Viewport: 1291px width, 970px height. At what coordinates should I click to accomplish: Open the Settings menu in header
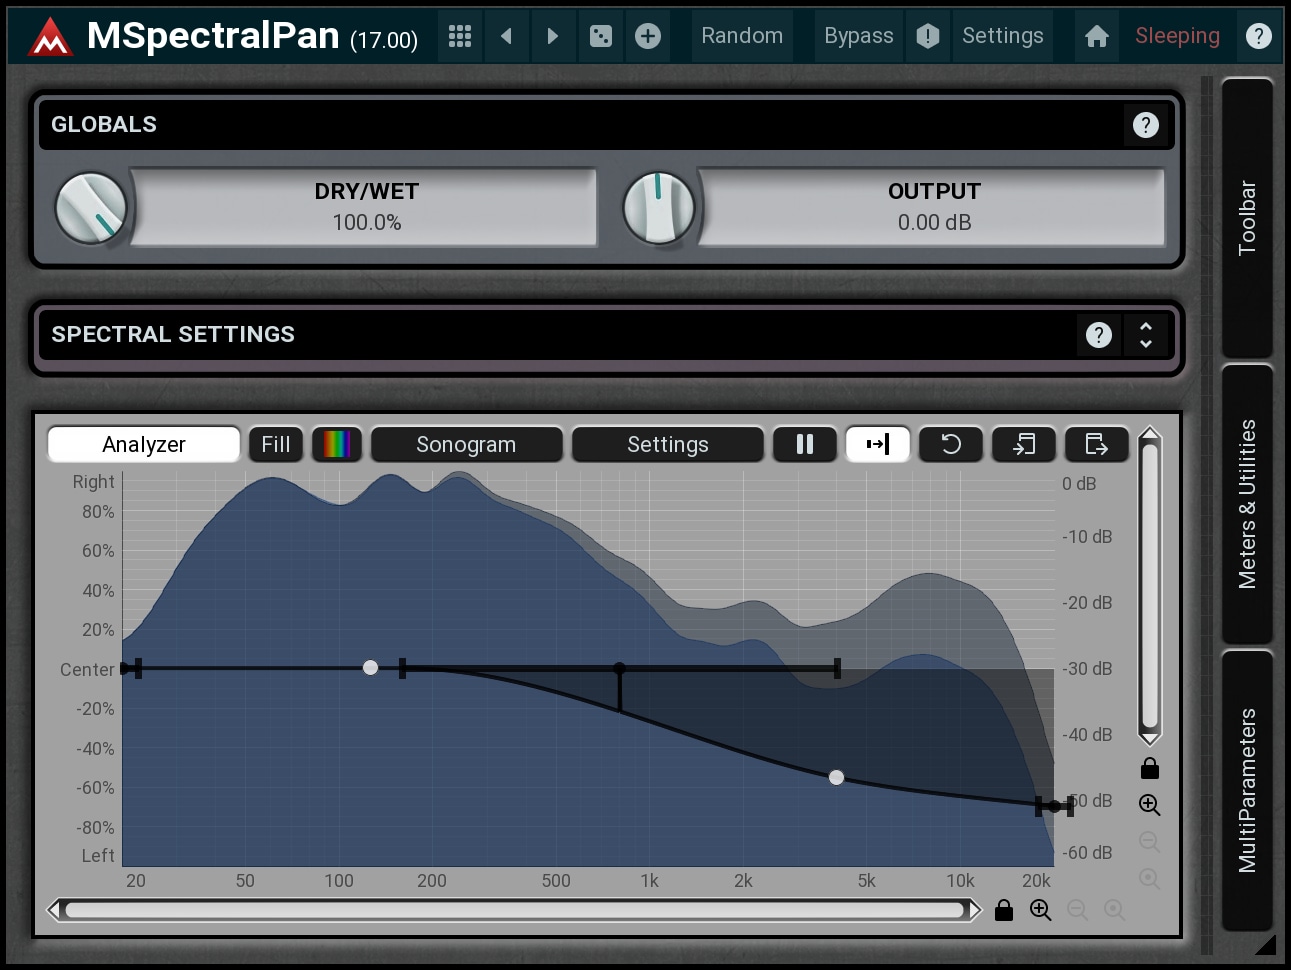[x=1002, y=36]
